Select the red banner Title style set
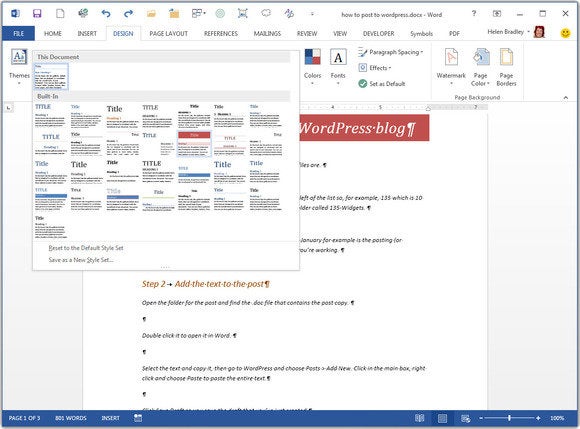580x429 pixels. [x=194, y=143]
